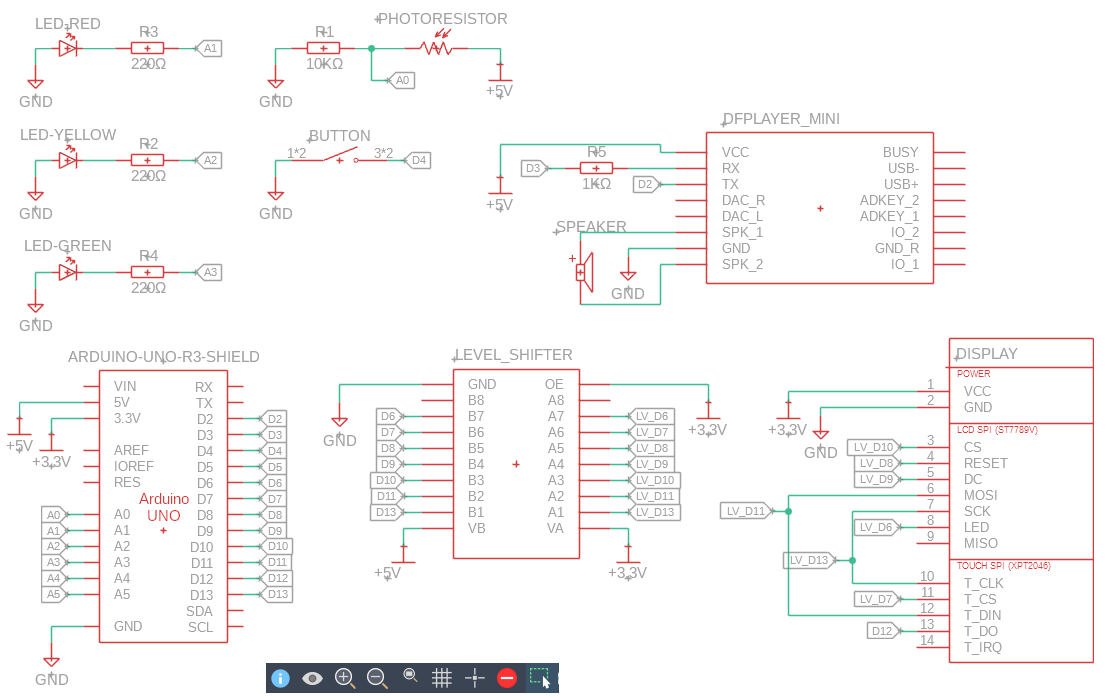Click the crosshair origin icon
The width and height of the screenshot is (1107, 696).
(474, 678)
